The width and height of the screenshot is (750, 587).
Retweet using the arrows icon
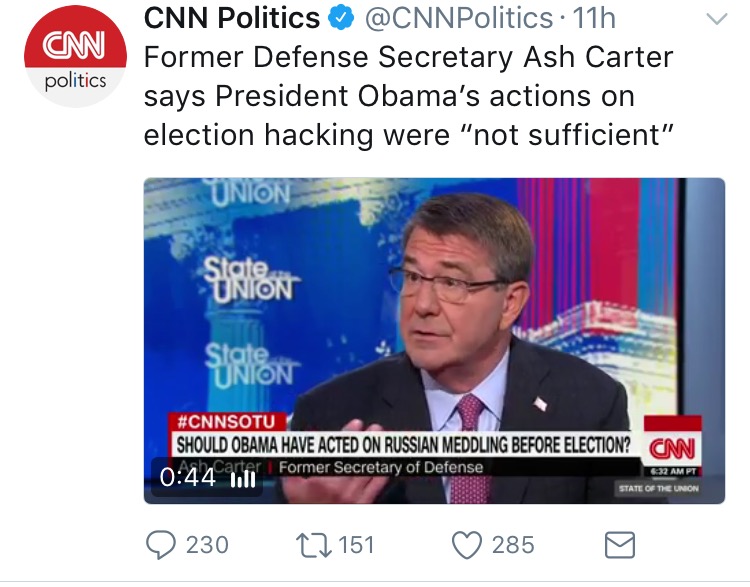314,545
